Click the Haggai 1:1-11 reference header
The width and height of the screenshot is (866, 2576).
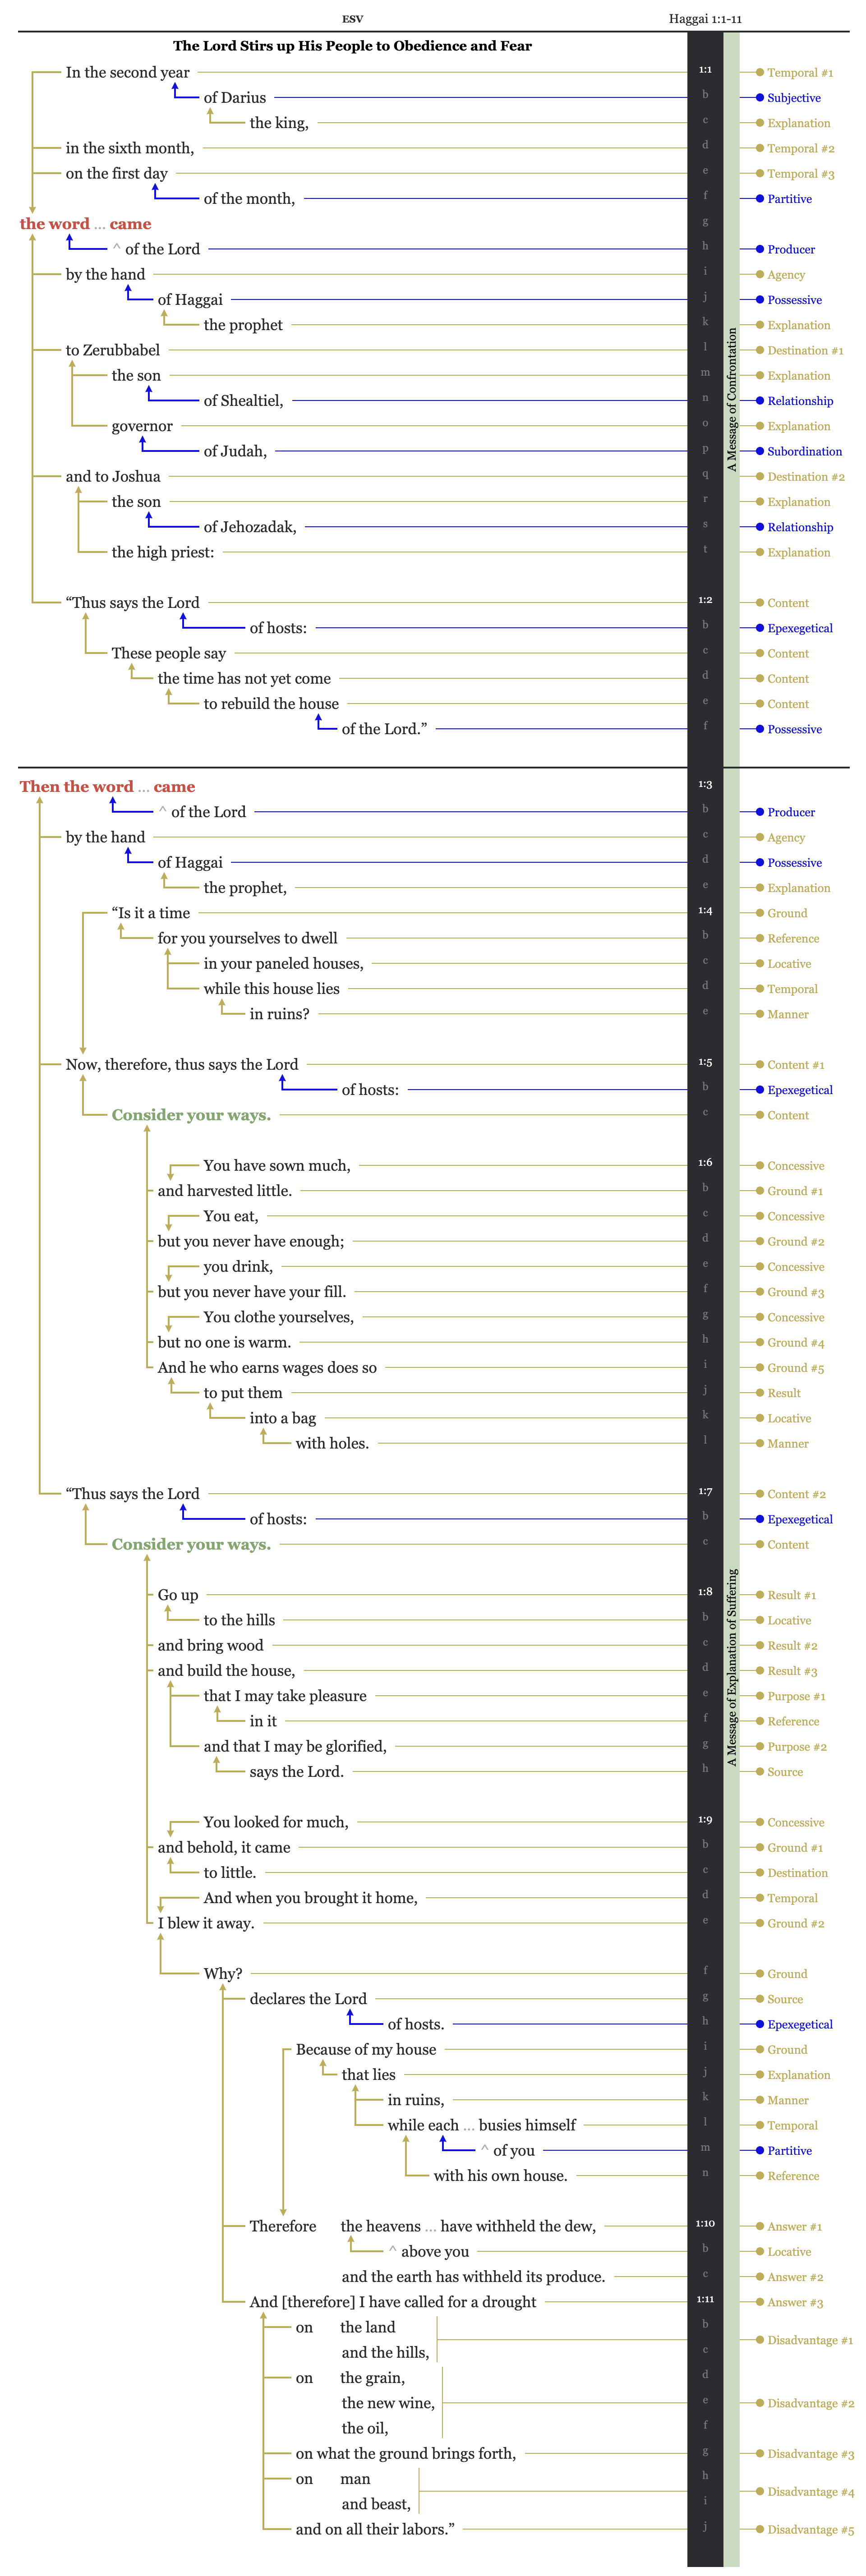point(705,19)
